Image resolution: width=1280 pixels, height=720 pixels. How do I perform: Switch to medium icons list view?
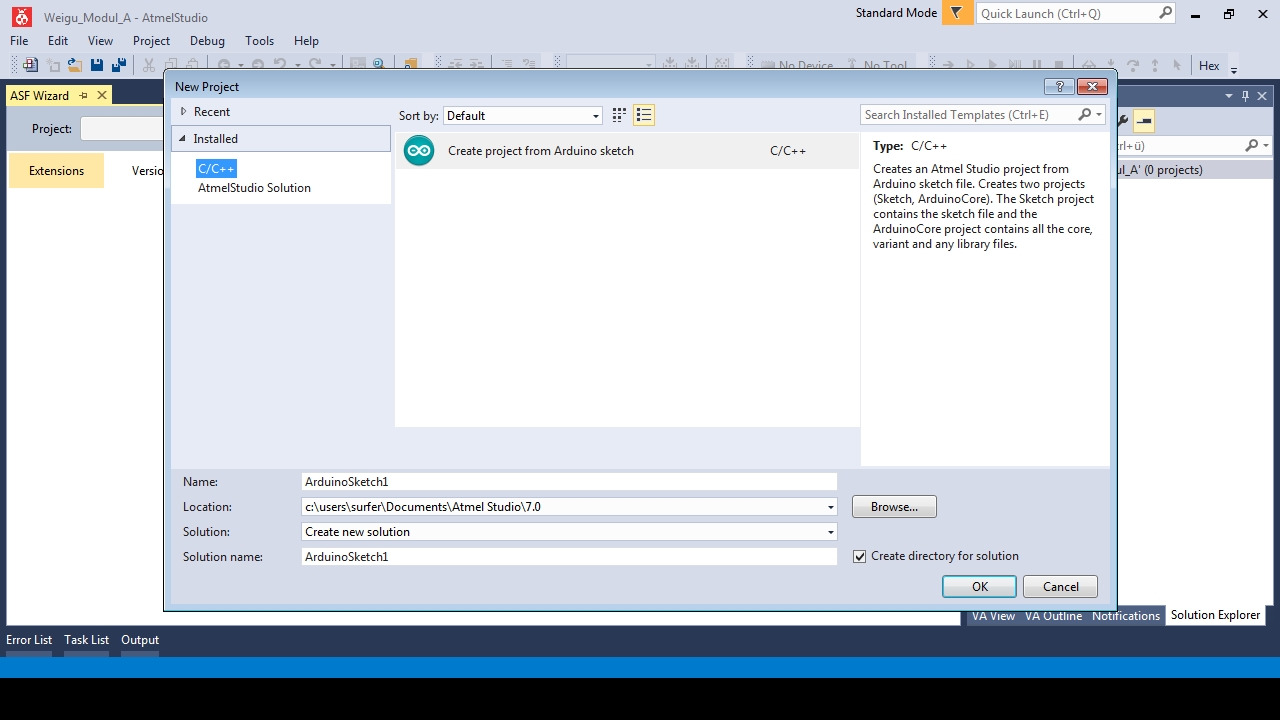[644, 115]
